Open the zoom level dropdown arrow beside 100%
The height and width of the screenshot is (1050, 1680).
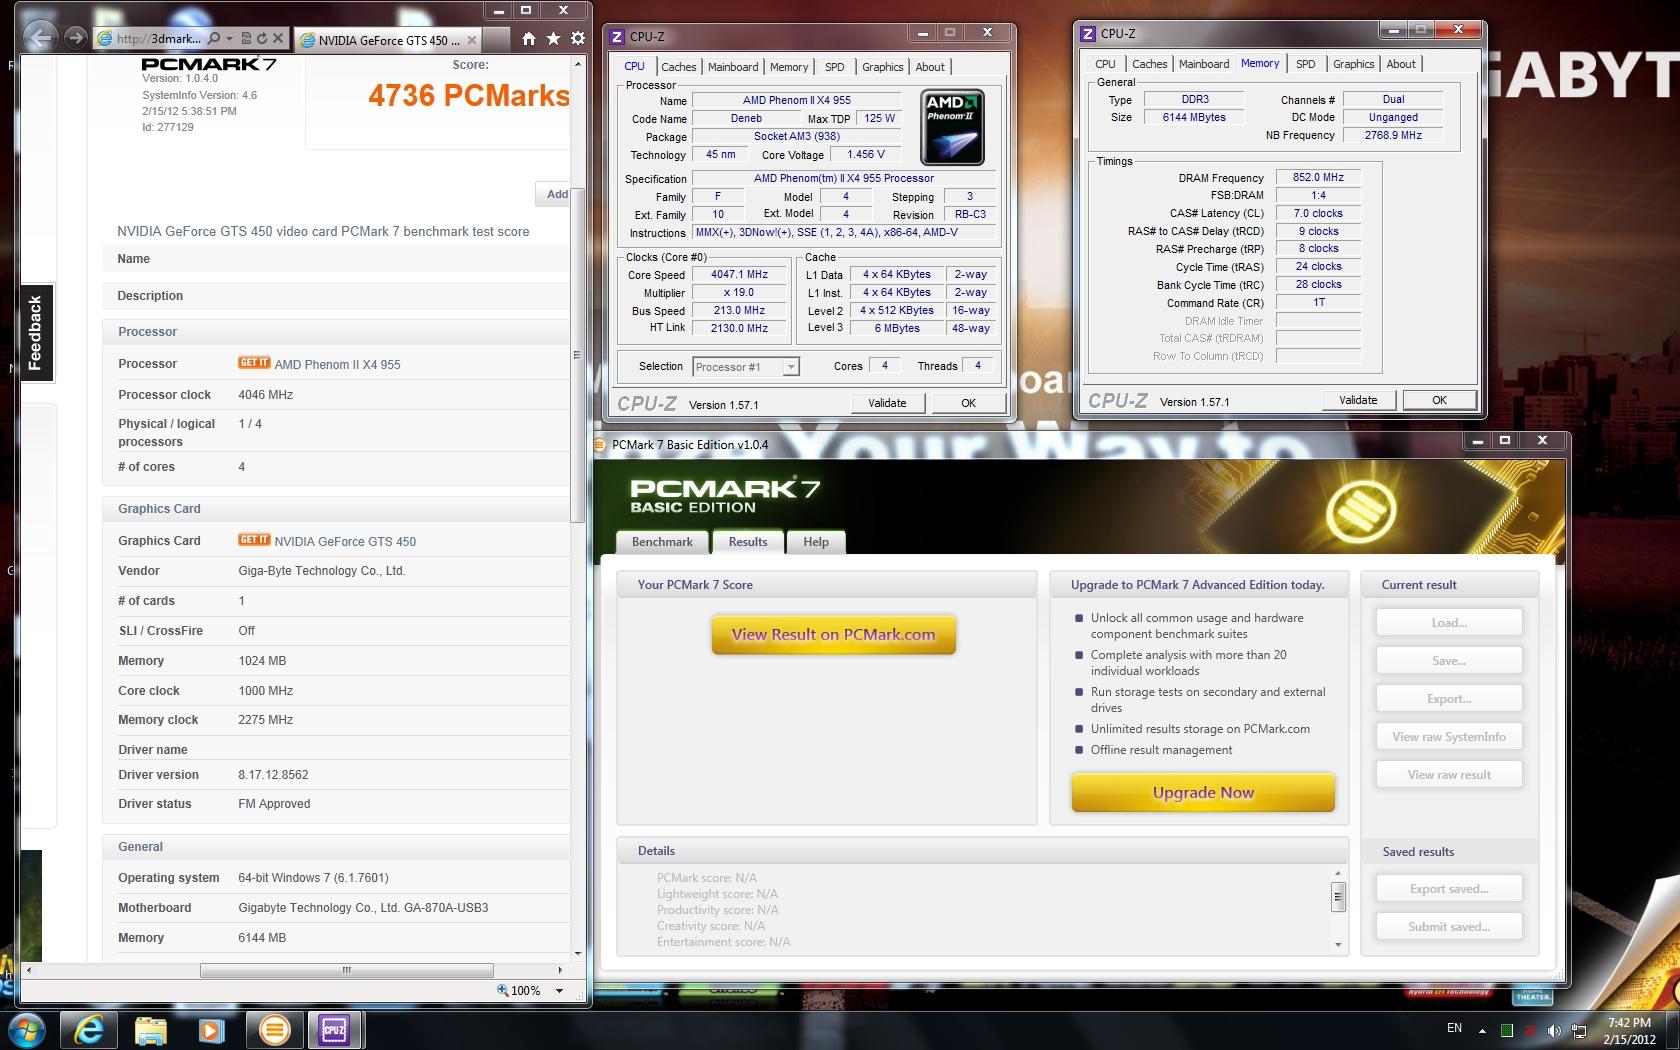point(559,991)
